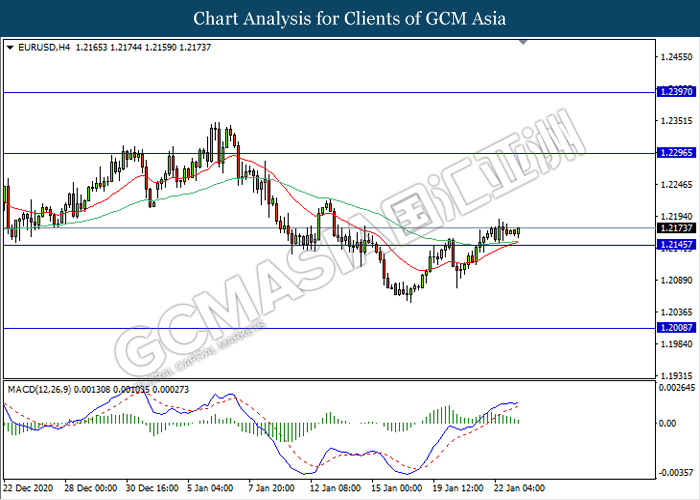Image resolution: width=700 pixels, height=500 pixels.
Task: Click the MACD(12,26,9) indicator label
Action: click(40, 387)
